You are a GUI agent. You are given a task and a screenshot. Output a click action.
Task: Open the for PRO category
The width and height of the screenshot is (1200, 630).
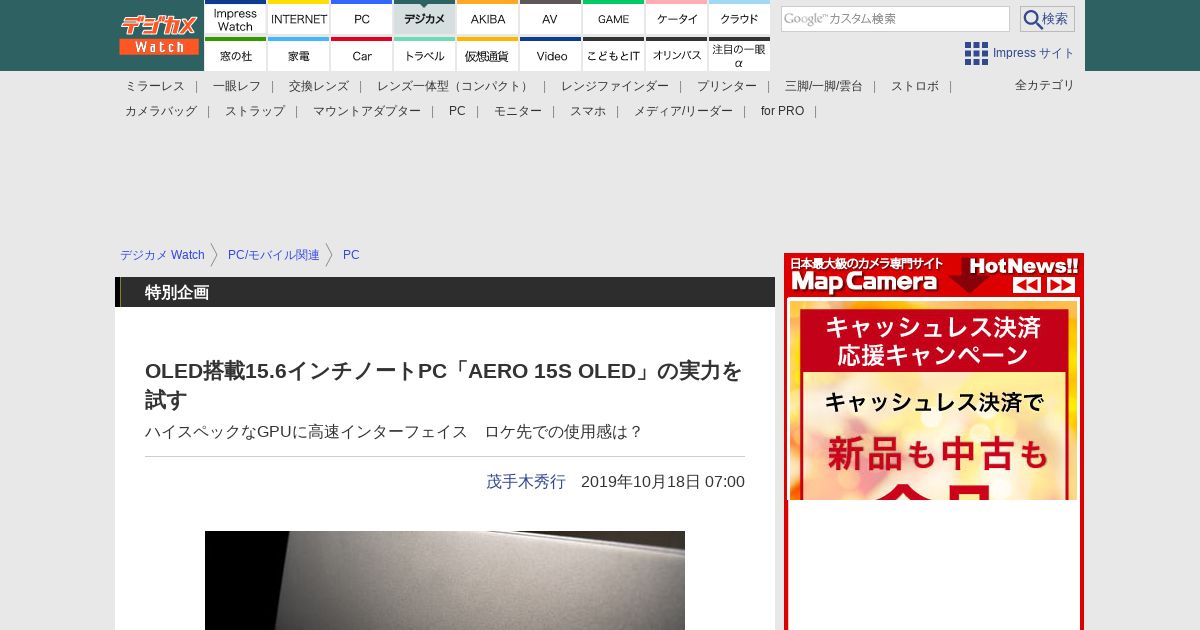(782, 111)
